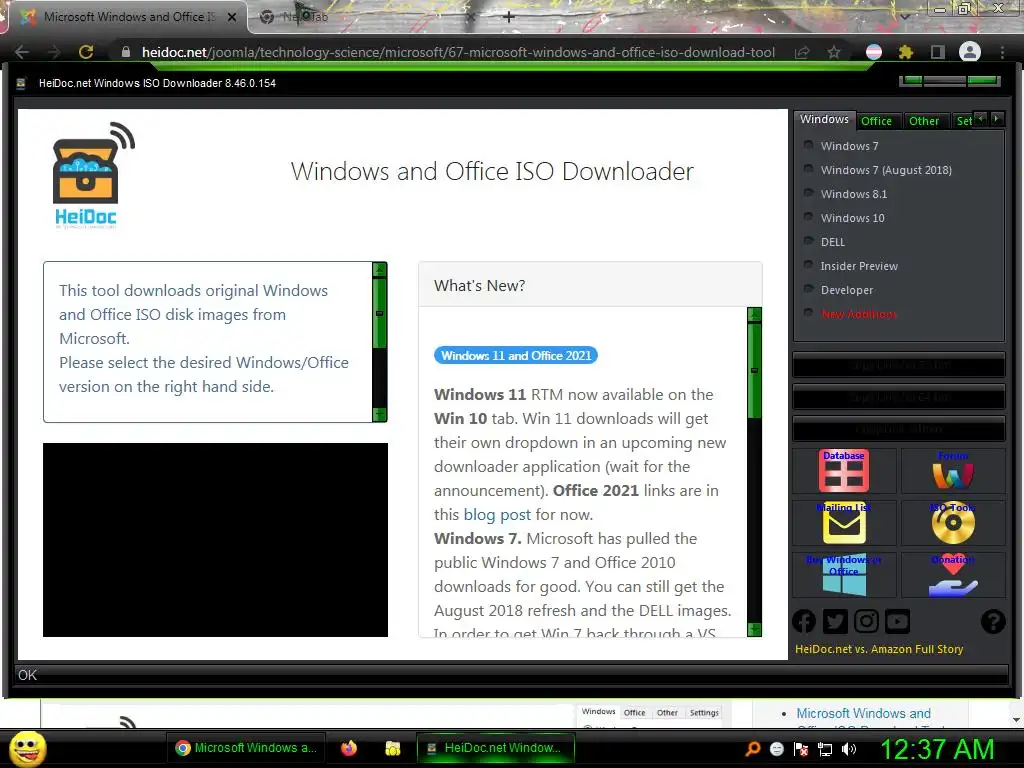Viewport: 1024px width, 768px height.
Task: Open the Twitter icon in downloader
Action: coord(835,622)
